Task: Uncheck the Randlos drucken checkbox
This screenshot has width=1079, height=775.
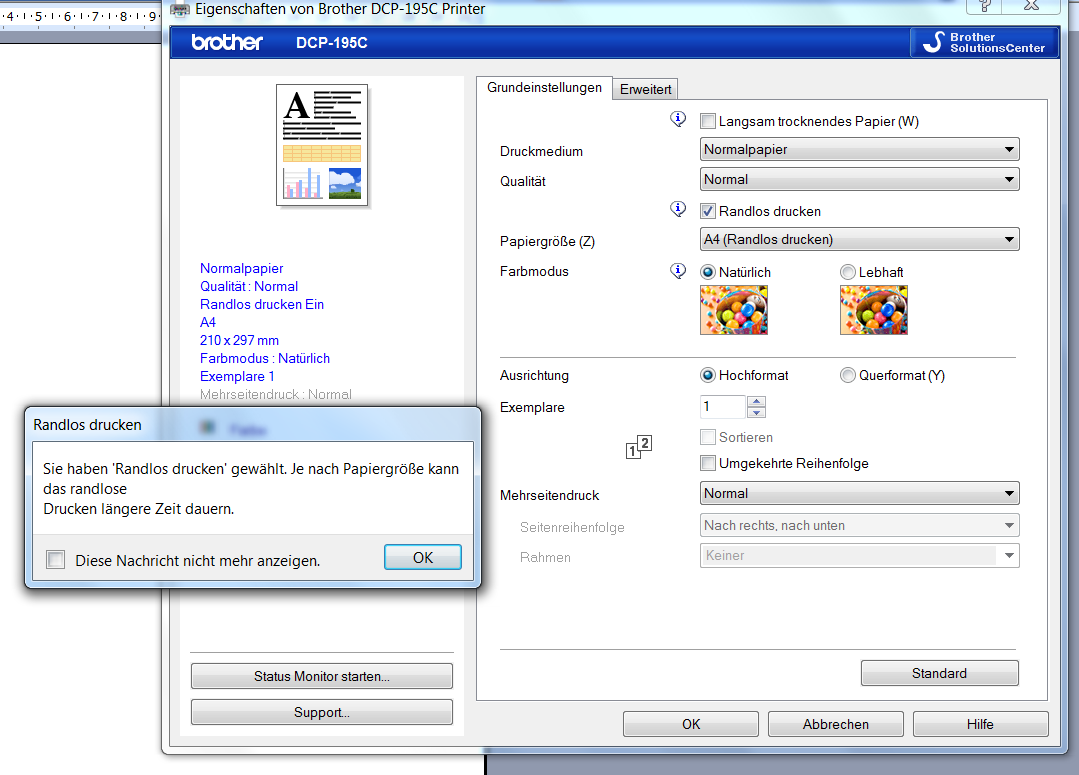Action: point(707,211)
